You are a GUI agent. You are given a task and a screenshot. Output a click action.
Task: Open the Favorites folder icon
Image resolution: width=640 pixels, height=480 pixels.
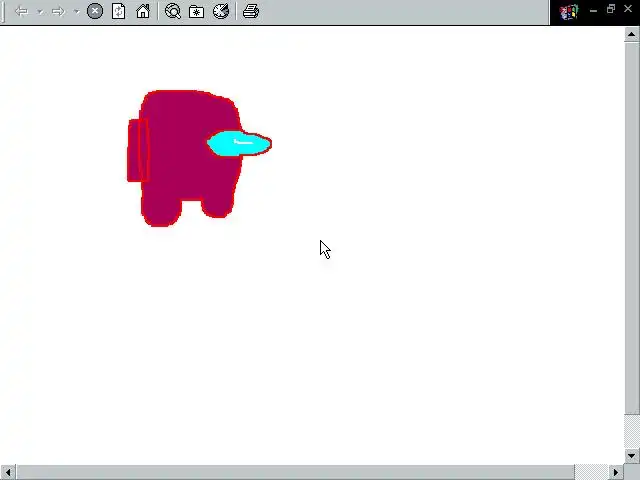point(196,11)
